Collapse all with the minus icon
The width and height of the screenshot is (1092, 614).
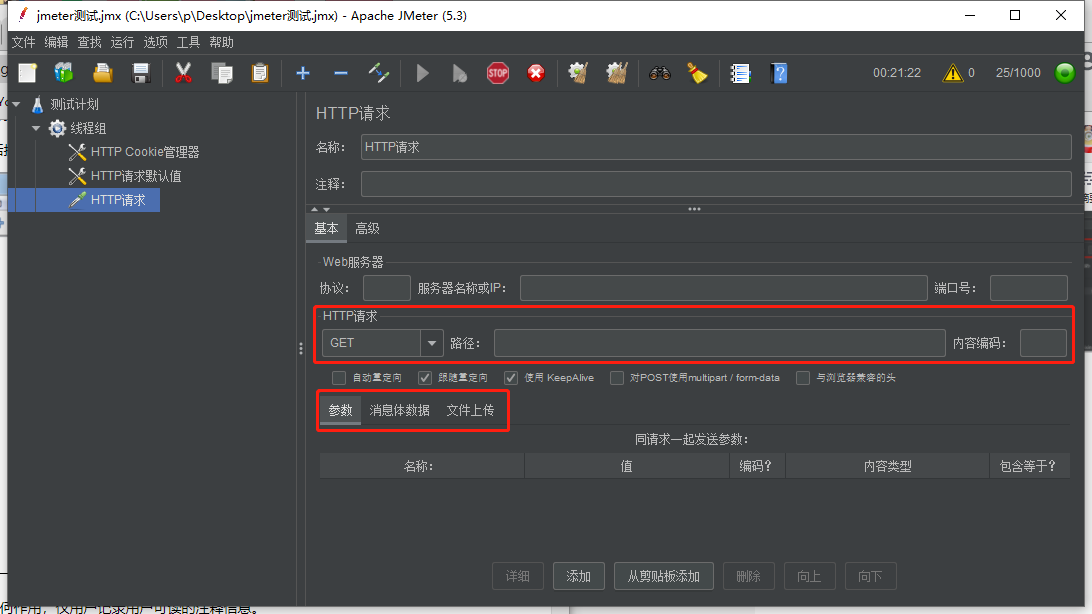[341, 73]
